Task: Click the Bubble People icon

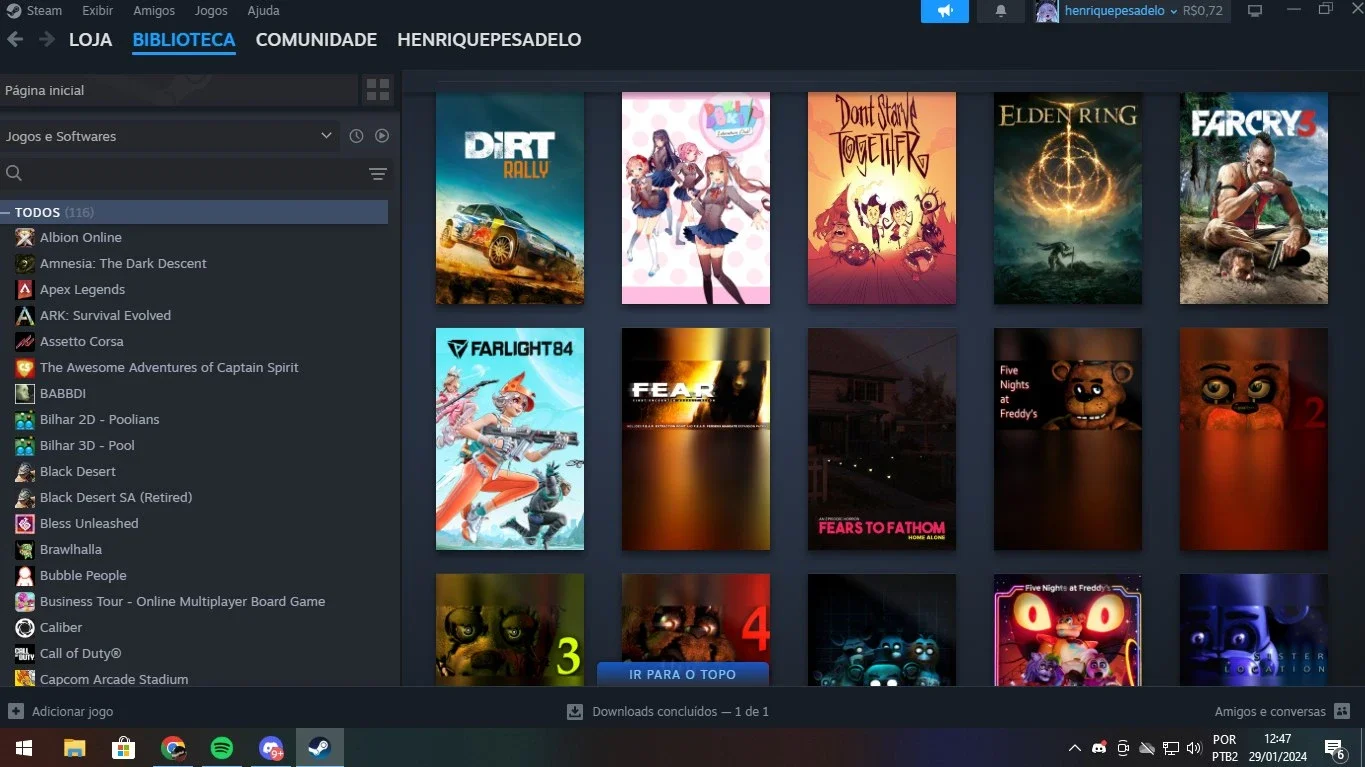Action: [25, 575]
